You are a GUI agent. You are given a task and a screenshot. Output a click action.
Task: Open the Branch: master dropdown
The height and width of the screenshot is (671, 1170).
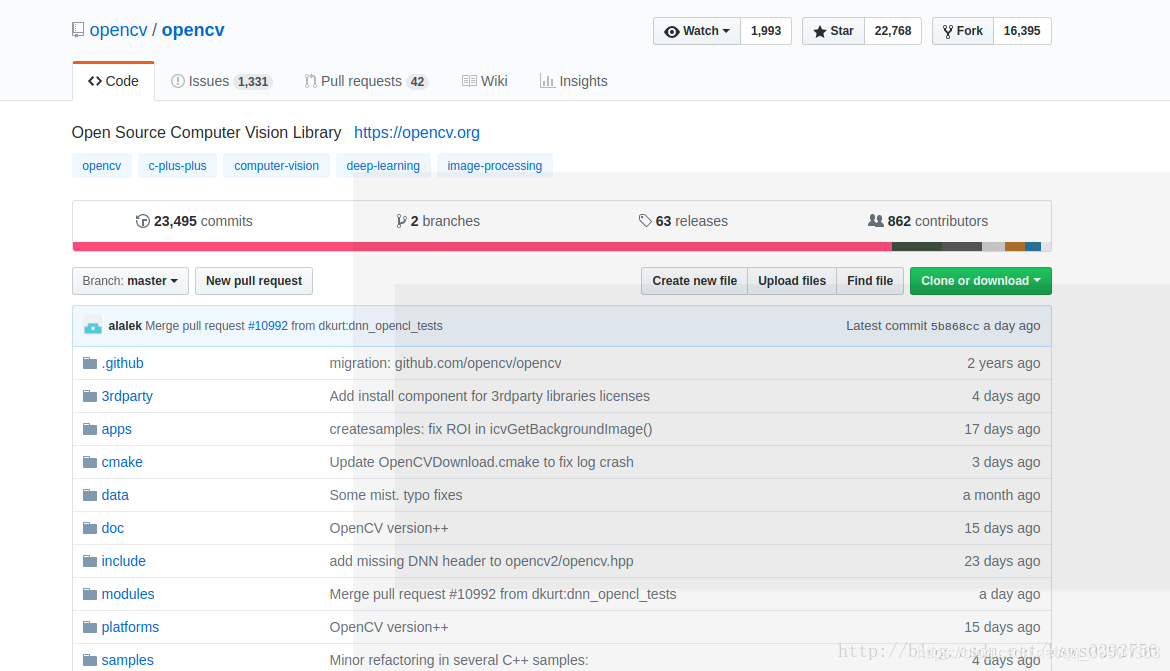131,281
